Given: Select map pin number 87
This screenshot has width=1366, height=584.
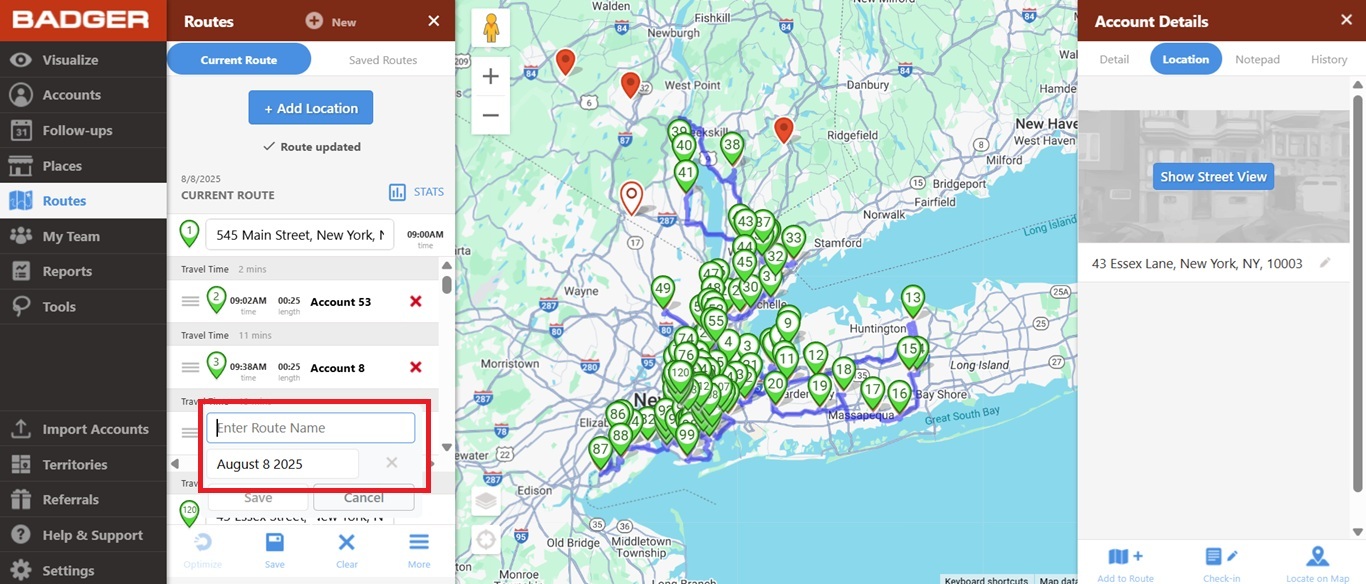Looking at the screenshot, I should [600, 453].
